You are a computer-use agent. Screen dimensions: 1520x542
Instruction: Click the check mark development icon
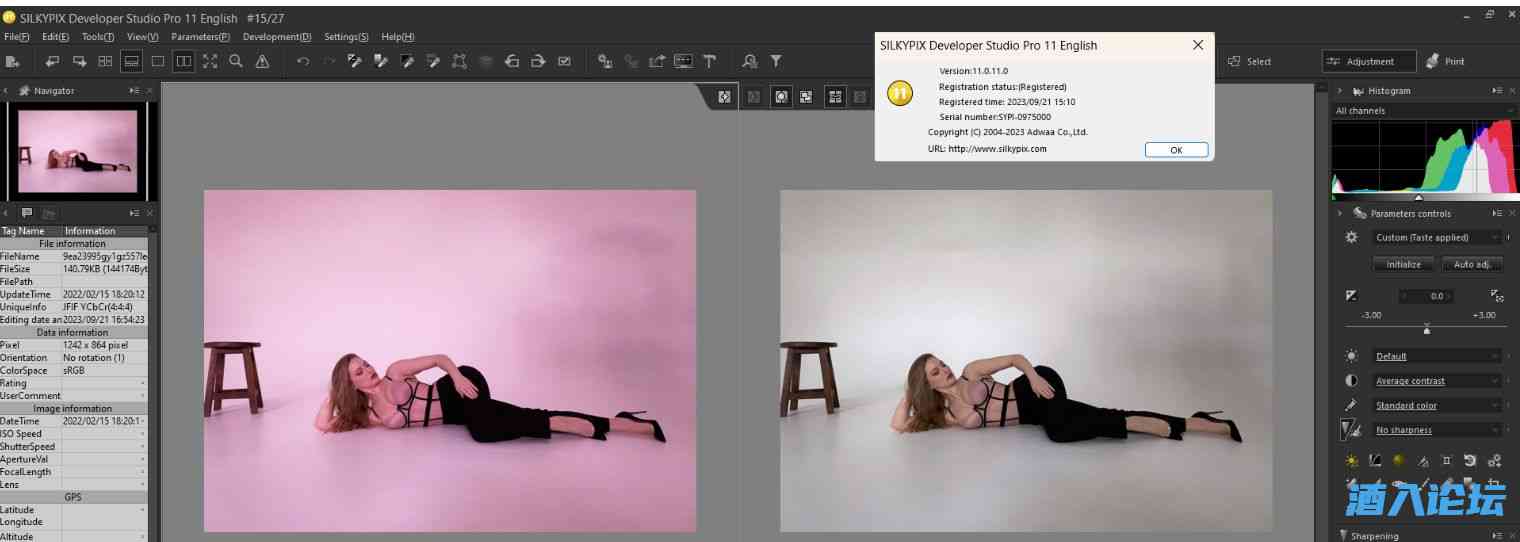pos(564,61)
